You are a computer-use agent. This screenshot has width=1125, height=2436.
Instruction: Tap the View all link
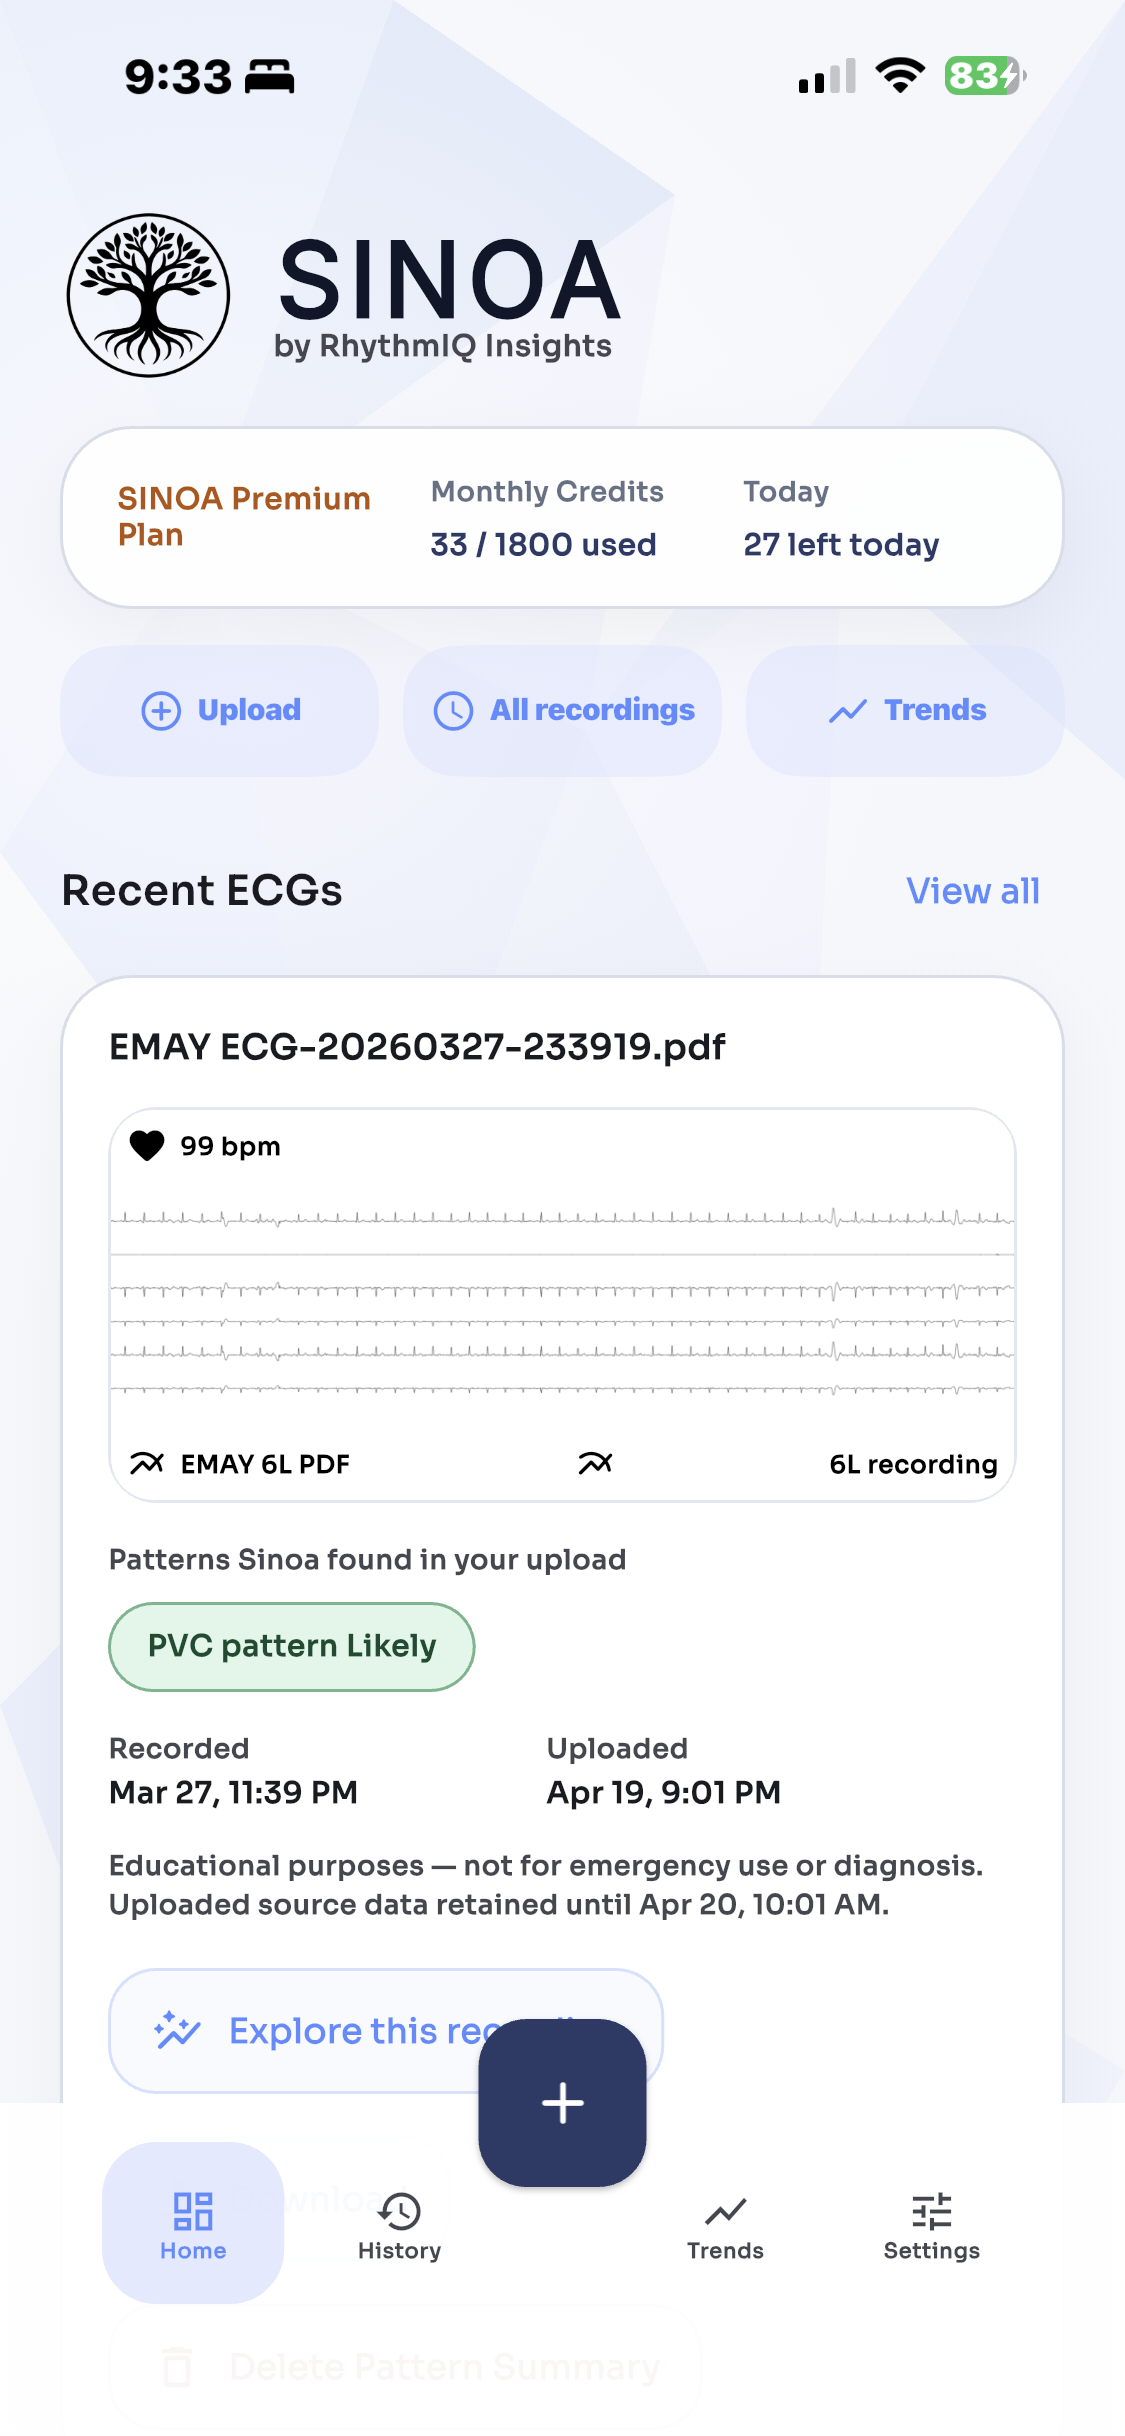coord(972,890)
